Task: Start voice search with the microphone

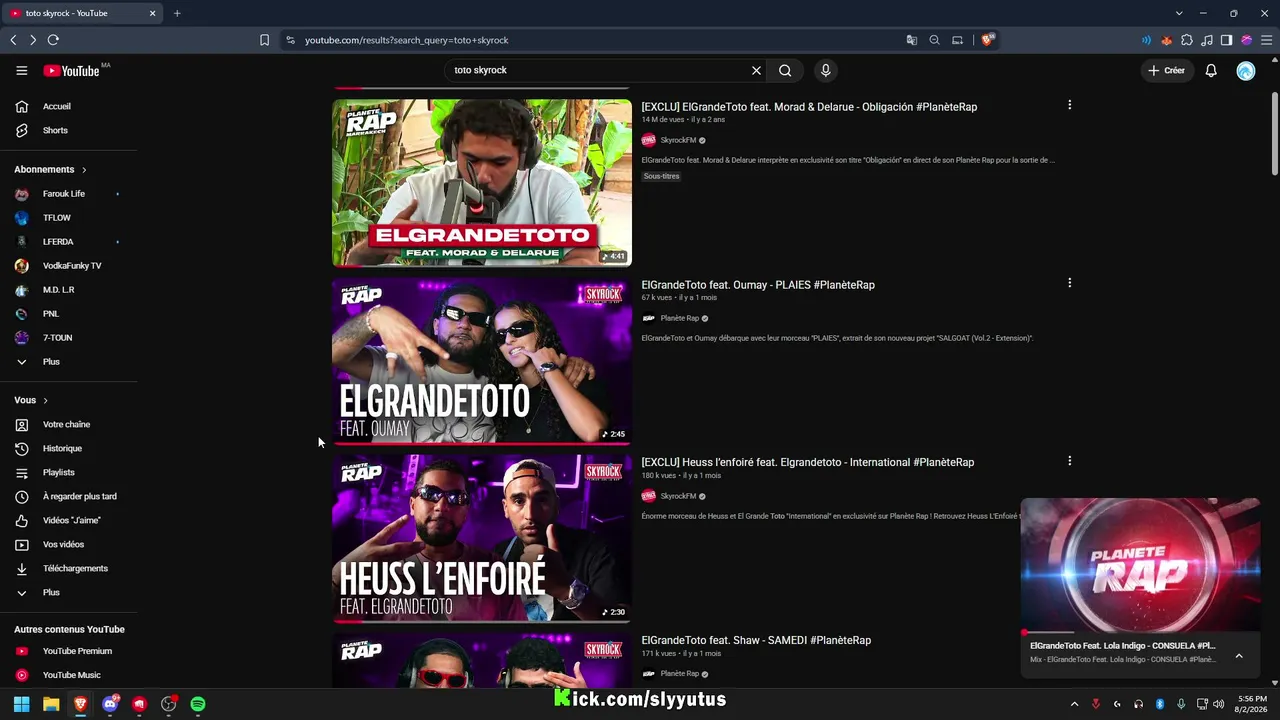Action: pos(825,70)
